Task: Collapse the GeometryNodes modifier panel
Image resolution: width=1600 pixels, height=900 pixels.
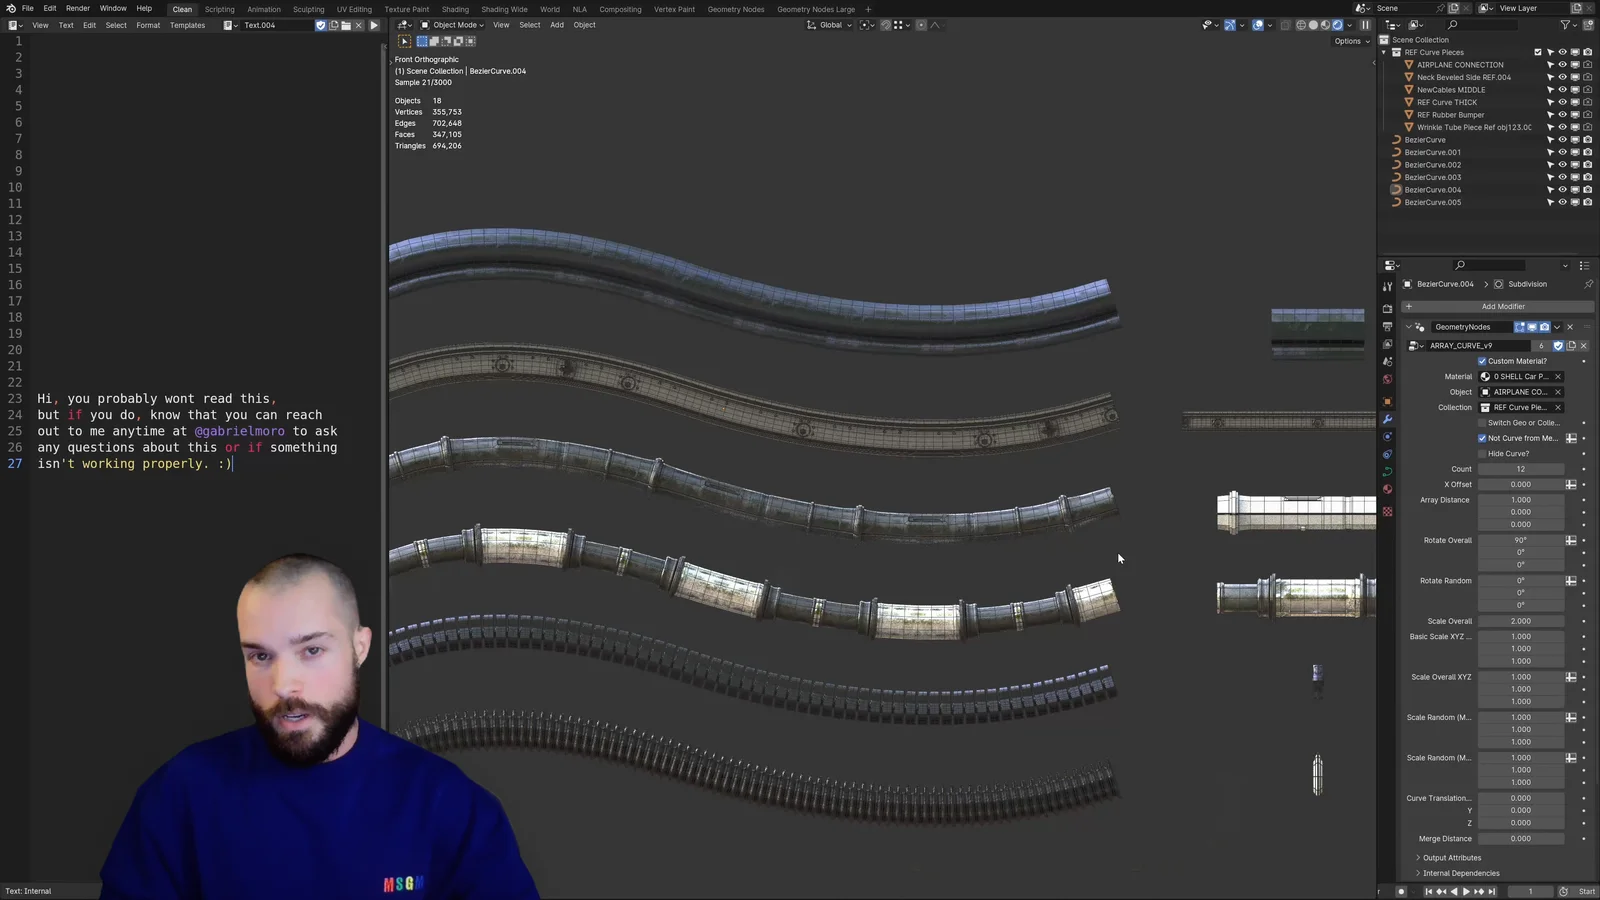Action: pyautogui.click(x=1410, y=327)
